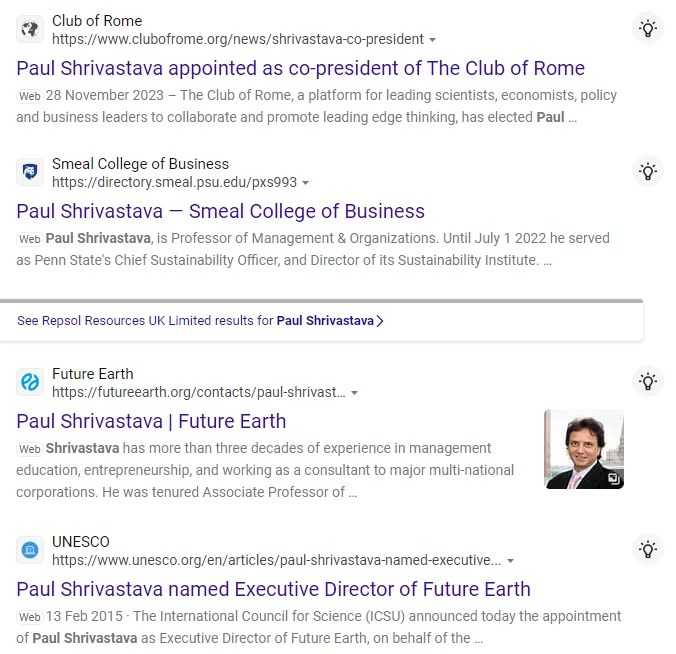Open 'Paul Shrivastava — Smeal College of Business' link
The image size is (676, 654).
click(220, 211)
